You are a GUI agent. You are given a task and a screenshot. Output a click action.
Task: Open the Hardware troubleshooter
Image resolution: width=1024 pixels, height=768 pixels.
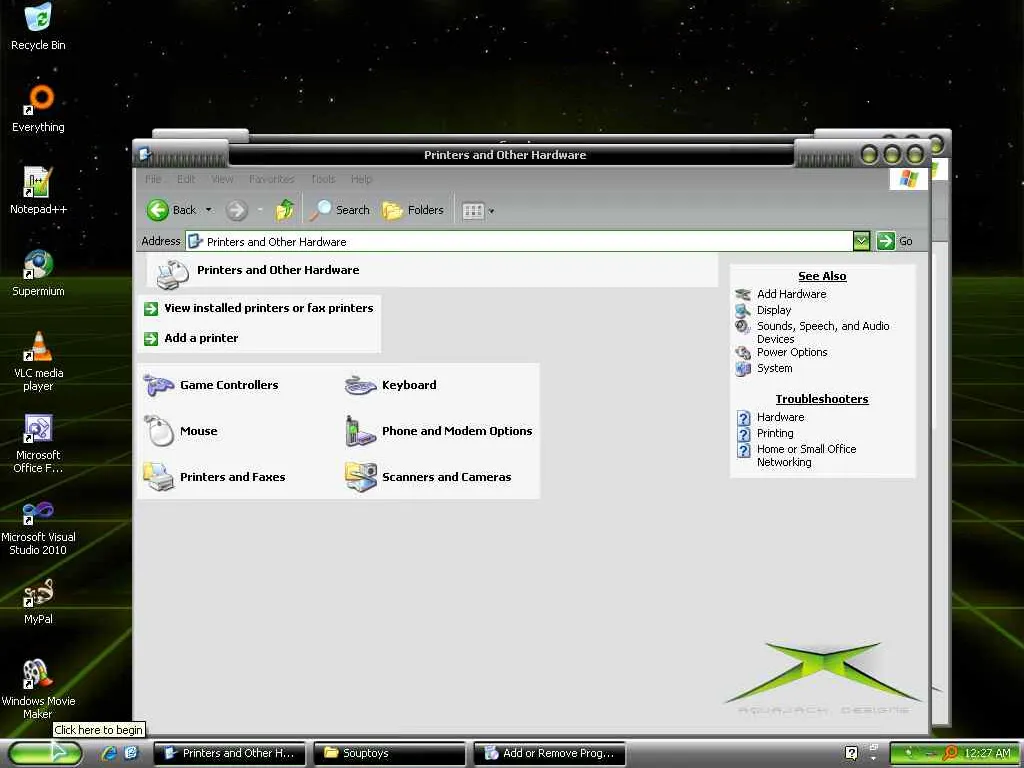click(780, 417)
